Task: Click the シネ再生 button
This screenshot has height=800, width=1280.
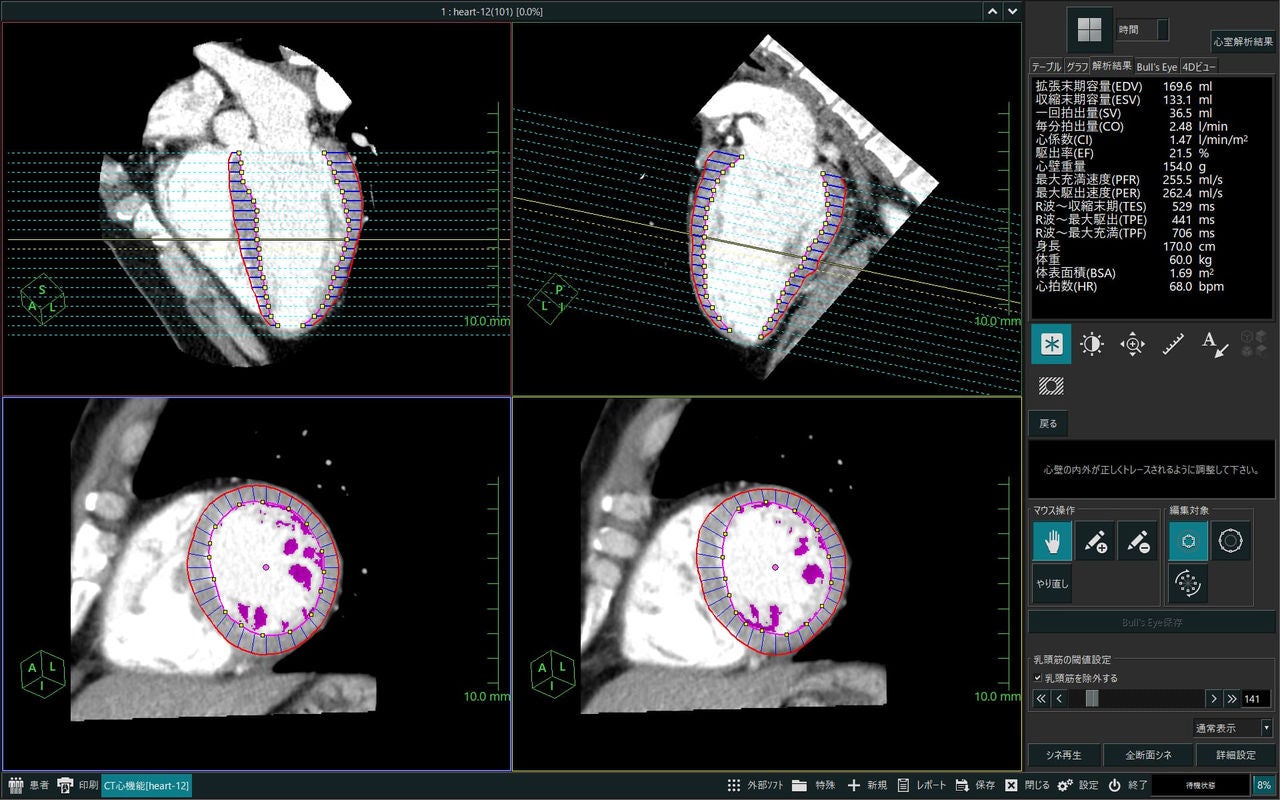Action: point(1065,755)
